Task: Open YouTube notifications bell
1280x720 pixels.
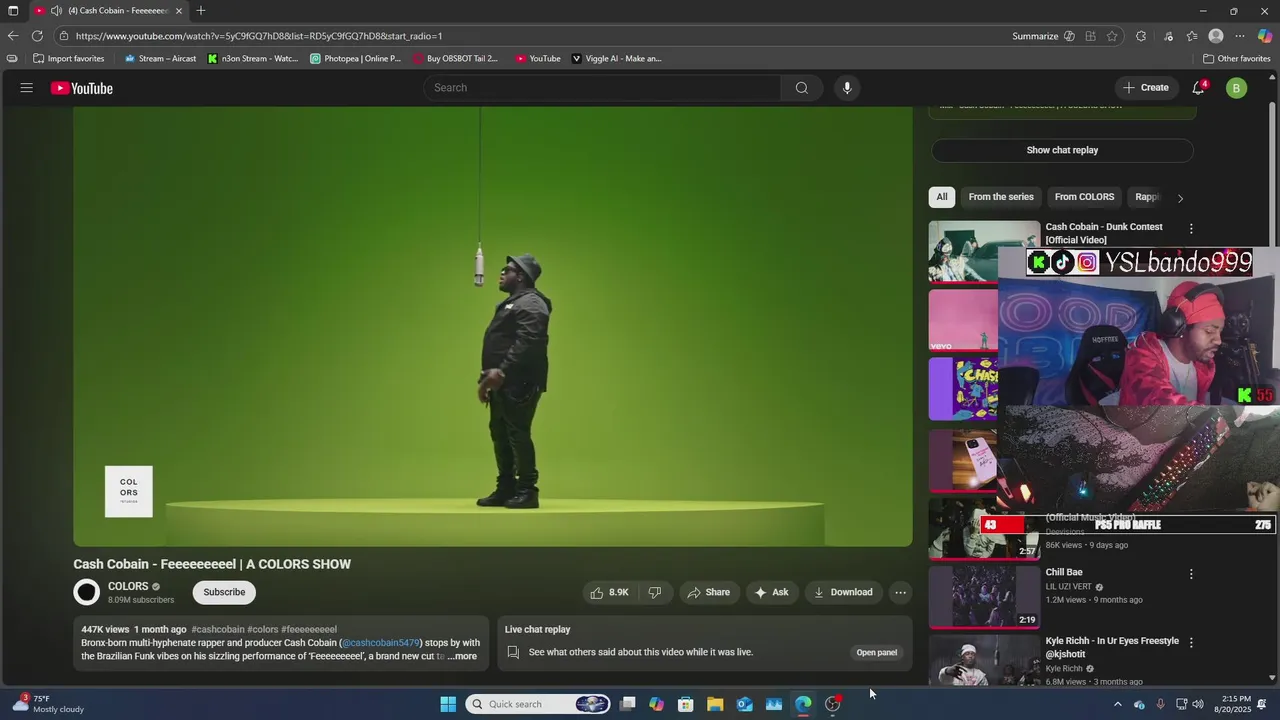Action: (1198, 88)
